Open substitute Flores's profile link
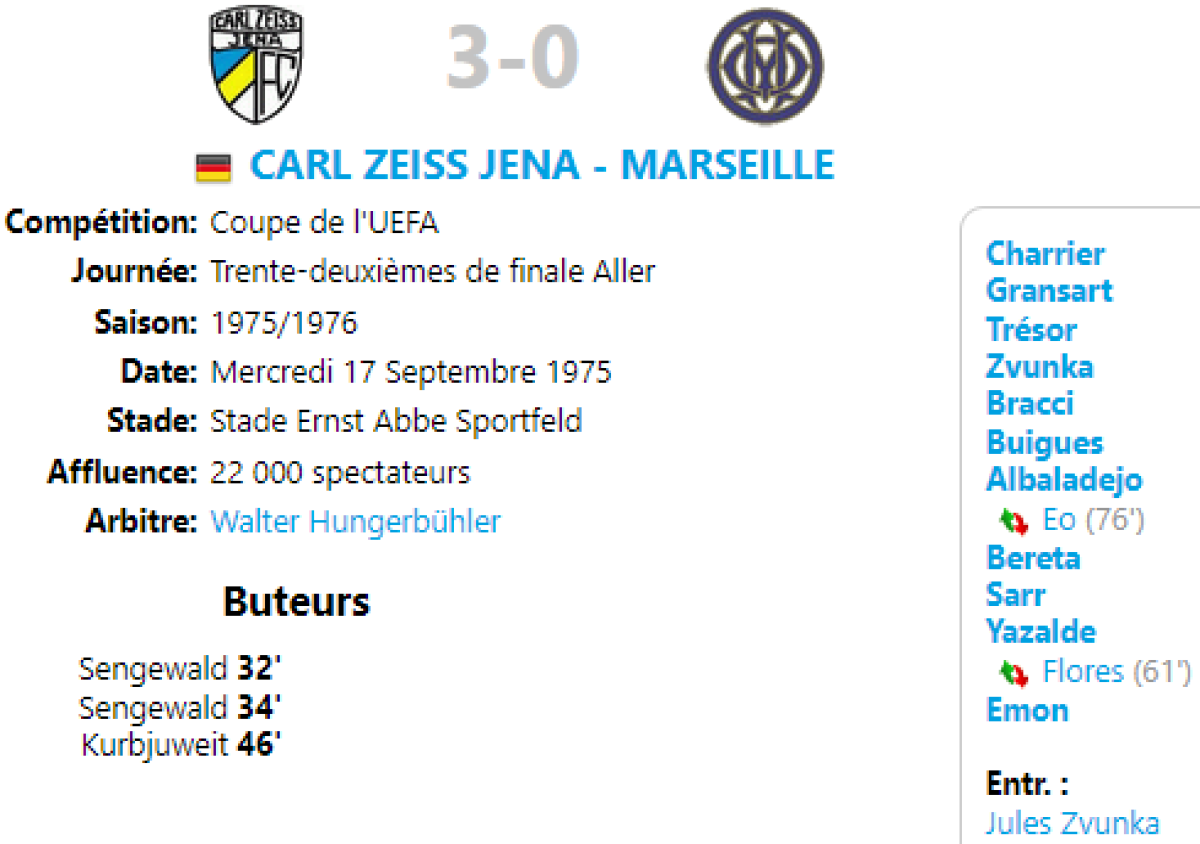 click(x=1083, y=671)
